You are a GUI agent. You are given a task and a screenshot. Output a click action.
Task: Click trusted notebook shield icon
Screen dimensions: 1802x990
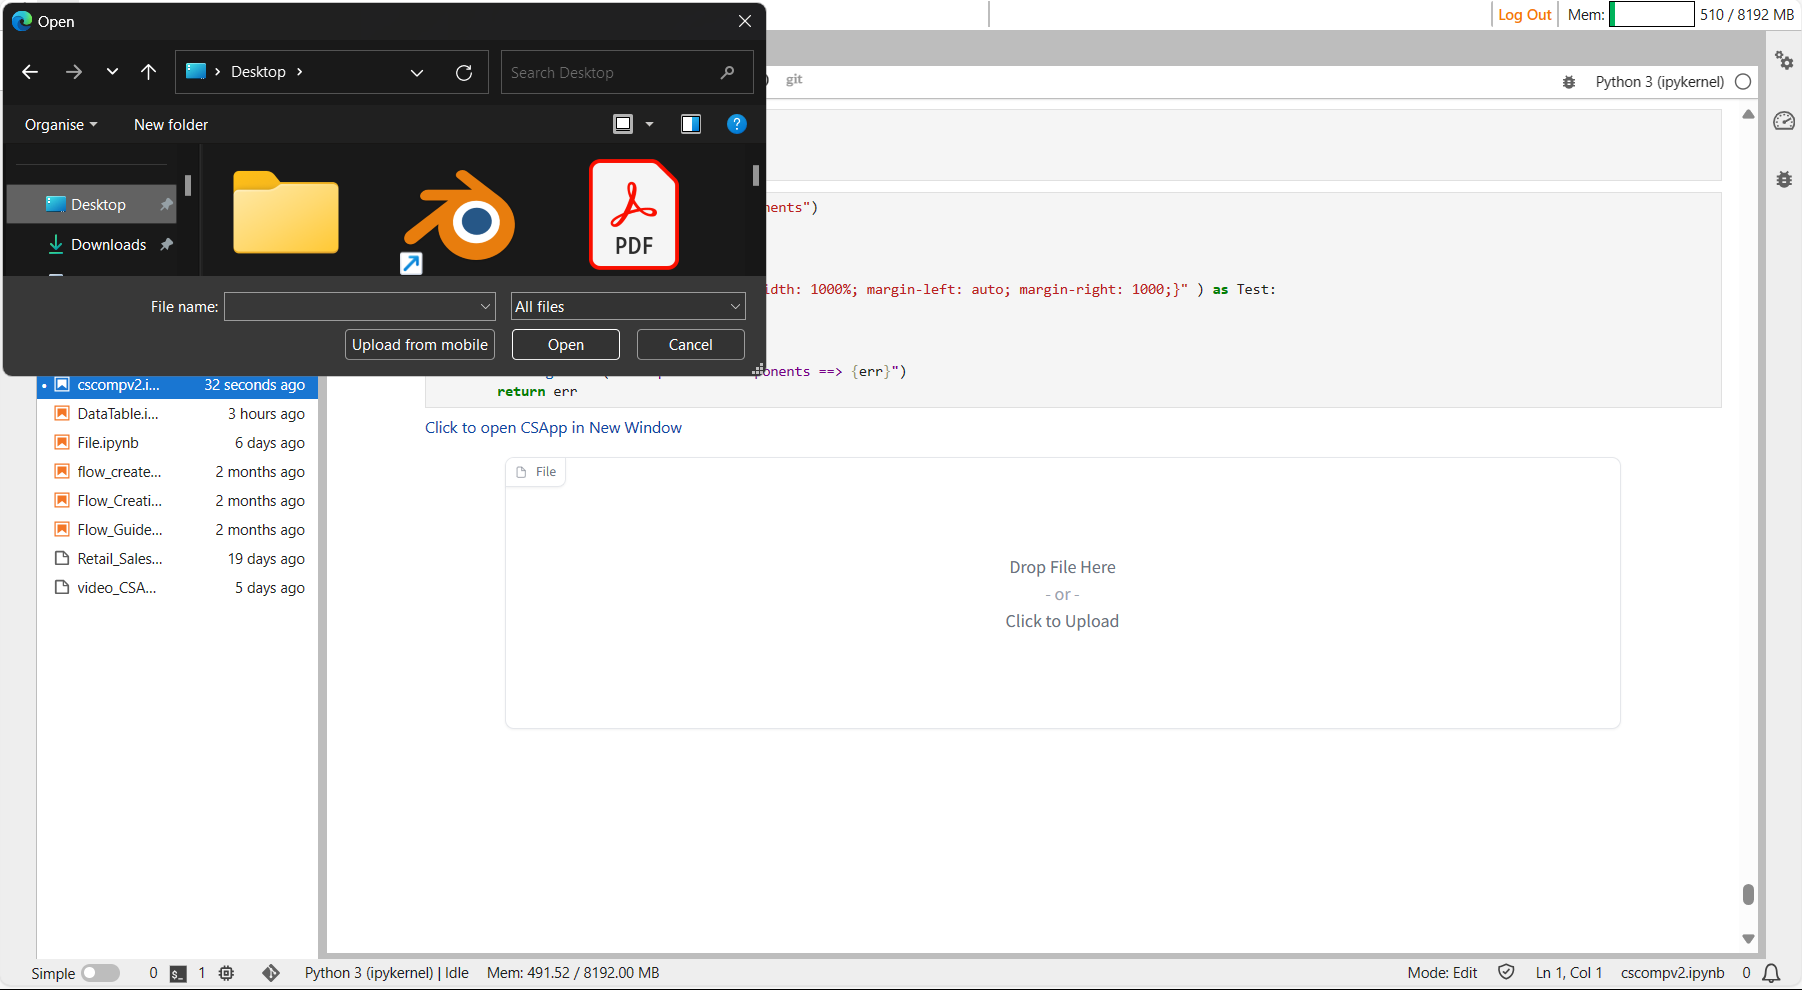click(1506, 973)
